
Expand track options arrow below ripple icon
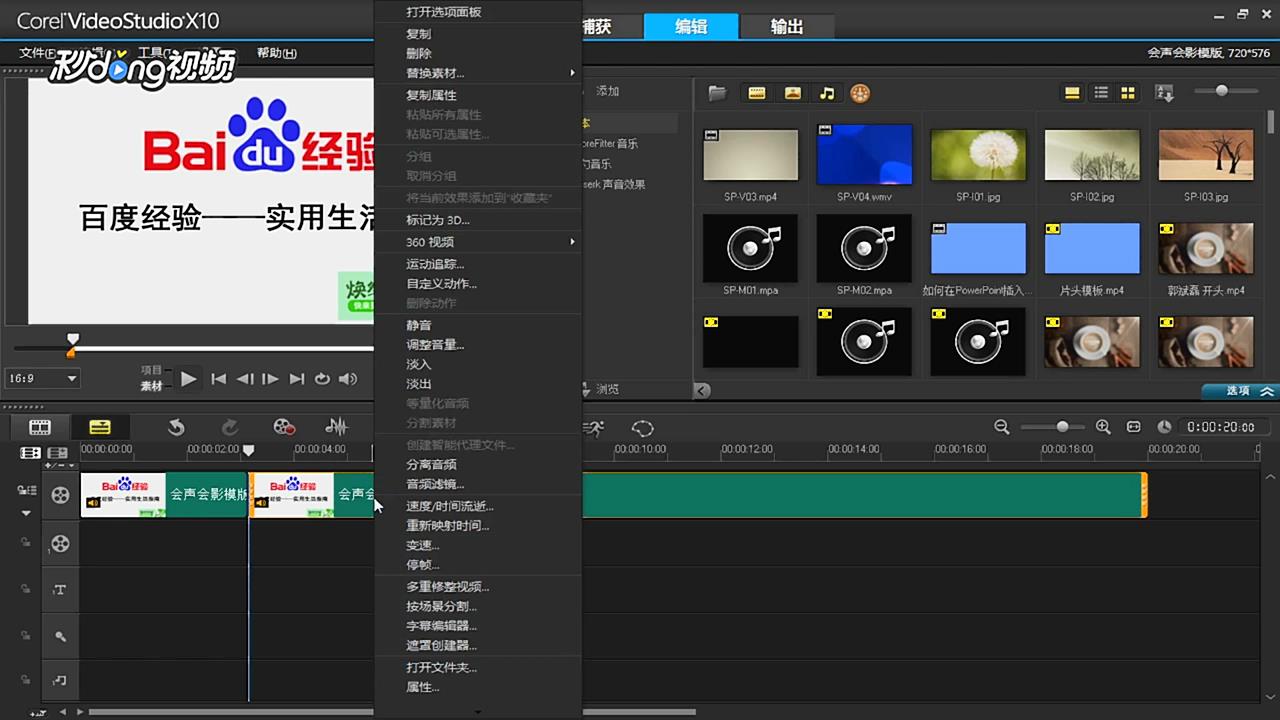[26, 513]
